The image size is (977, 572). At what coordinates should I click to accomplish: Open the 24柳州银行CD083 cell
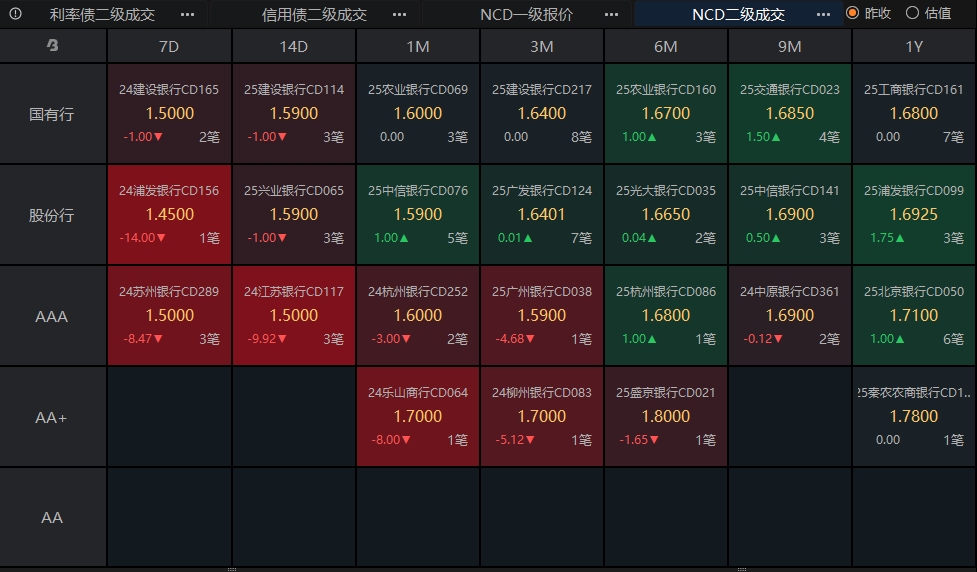(541, 416)
